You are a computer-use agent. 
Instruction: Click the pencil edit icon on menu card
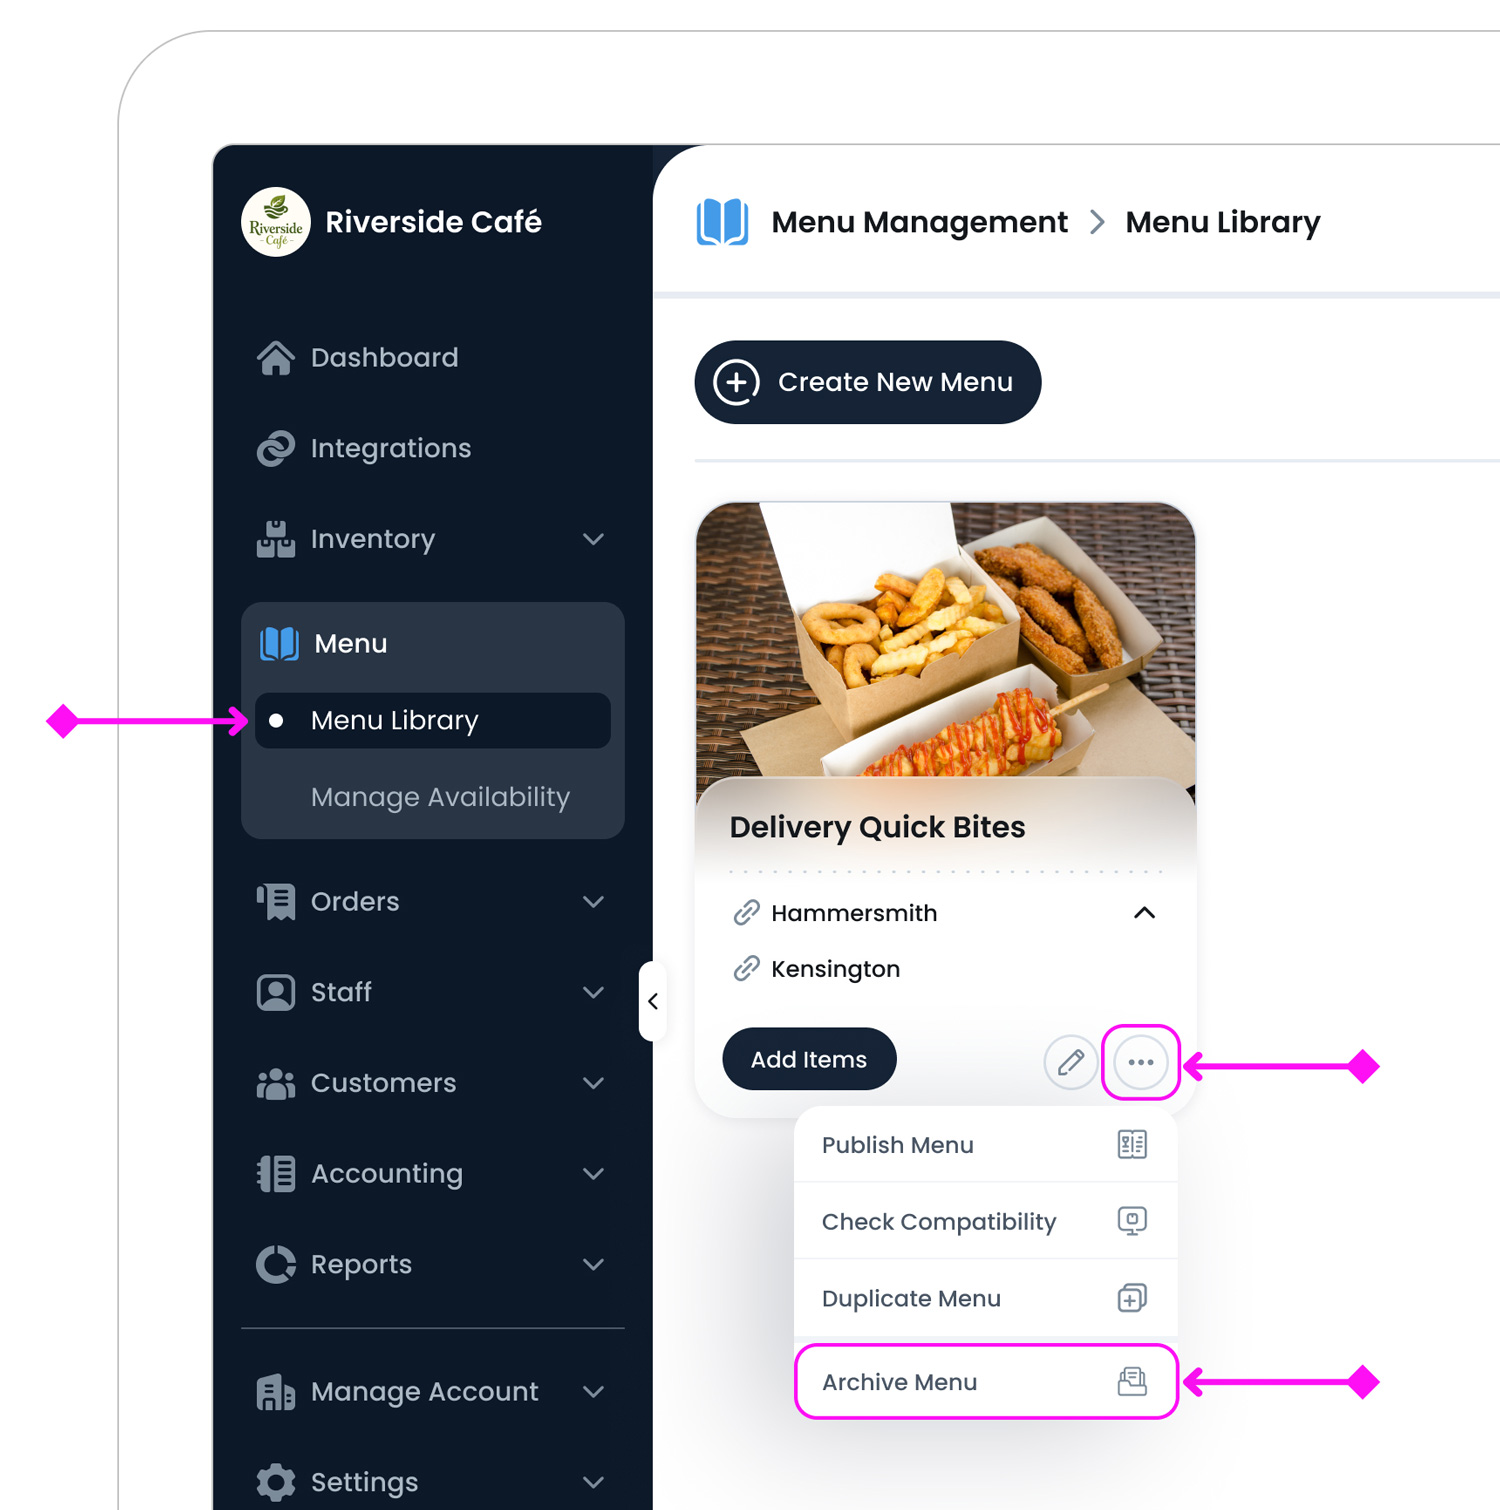[1070, 1061]
